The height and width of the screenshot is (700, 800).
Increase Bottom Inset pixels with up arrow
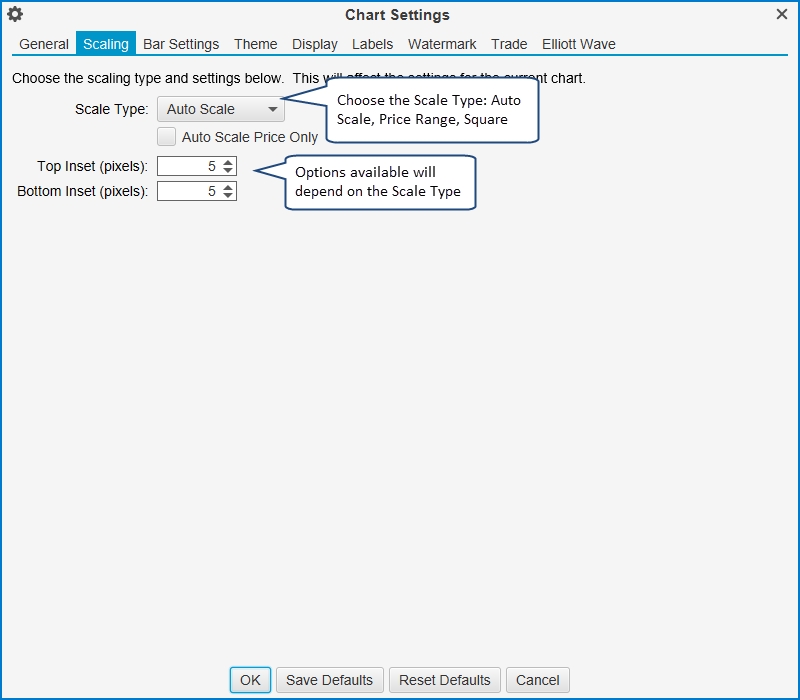228,186
